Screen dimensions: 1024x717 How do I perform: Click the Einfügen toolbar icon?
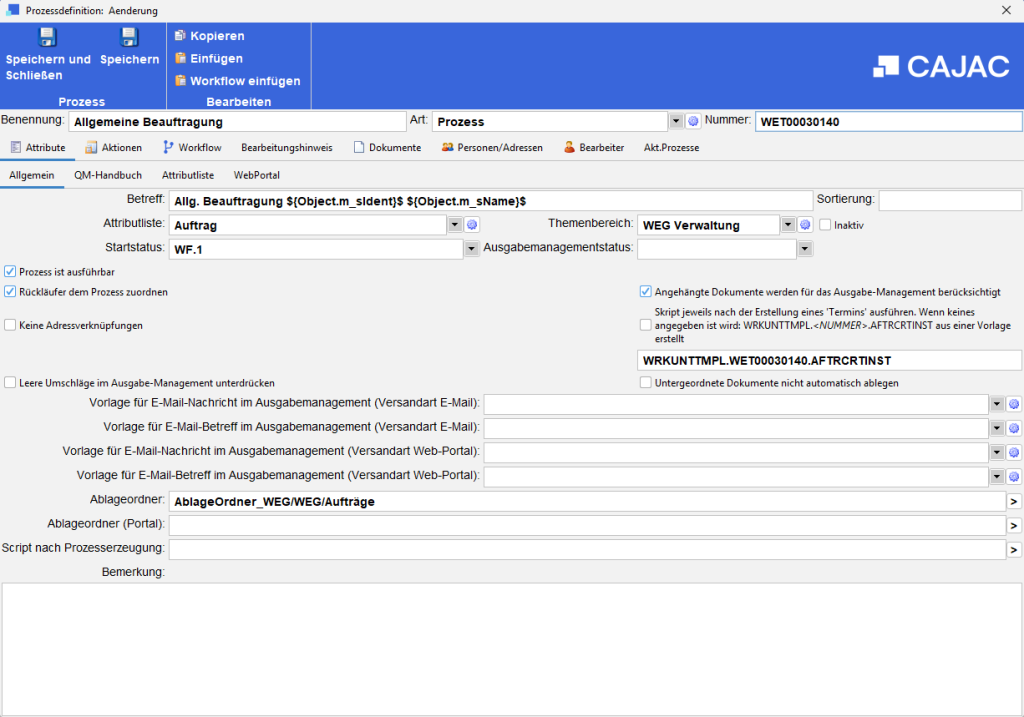(x=180, y=58)
